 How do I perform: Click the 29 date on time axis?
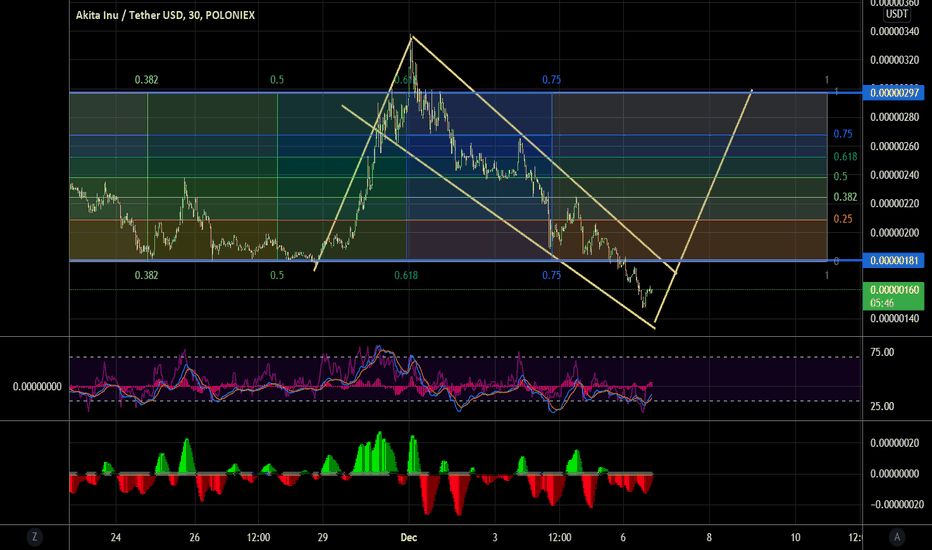[x=323, y=538]
